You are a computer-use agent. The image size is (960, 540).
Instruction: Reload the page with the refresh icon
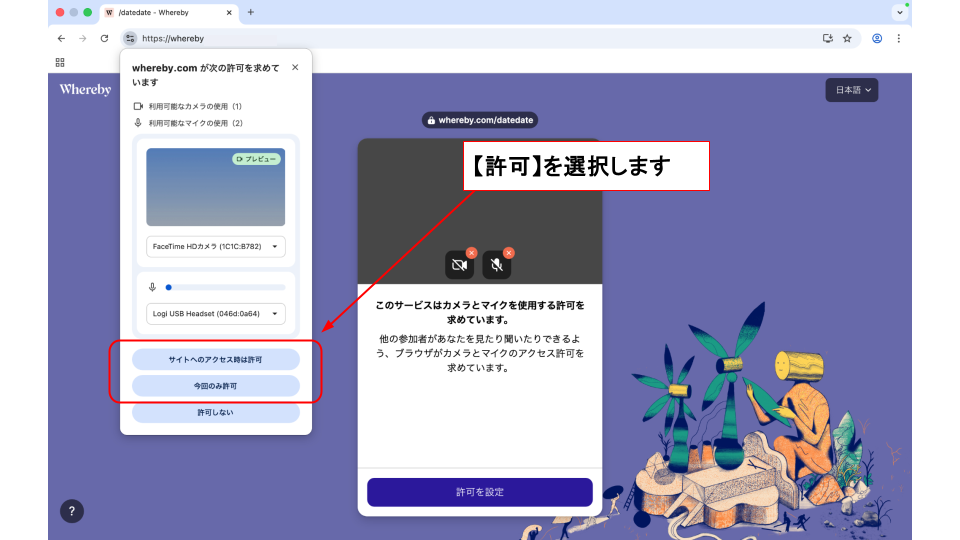pos(104,39)
